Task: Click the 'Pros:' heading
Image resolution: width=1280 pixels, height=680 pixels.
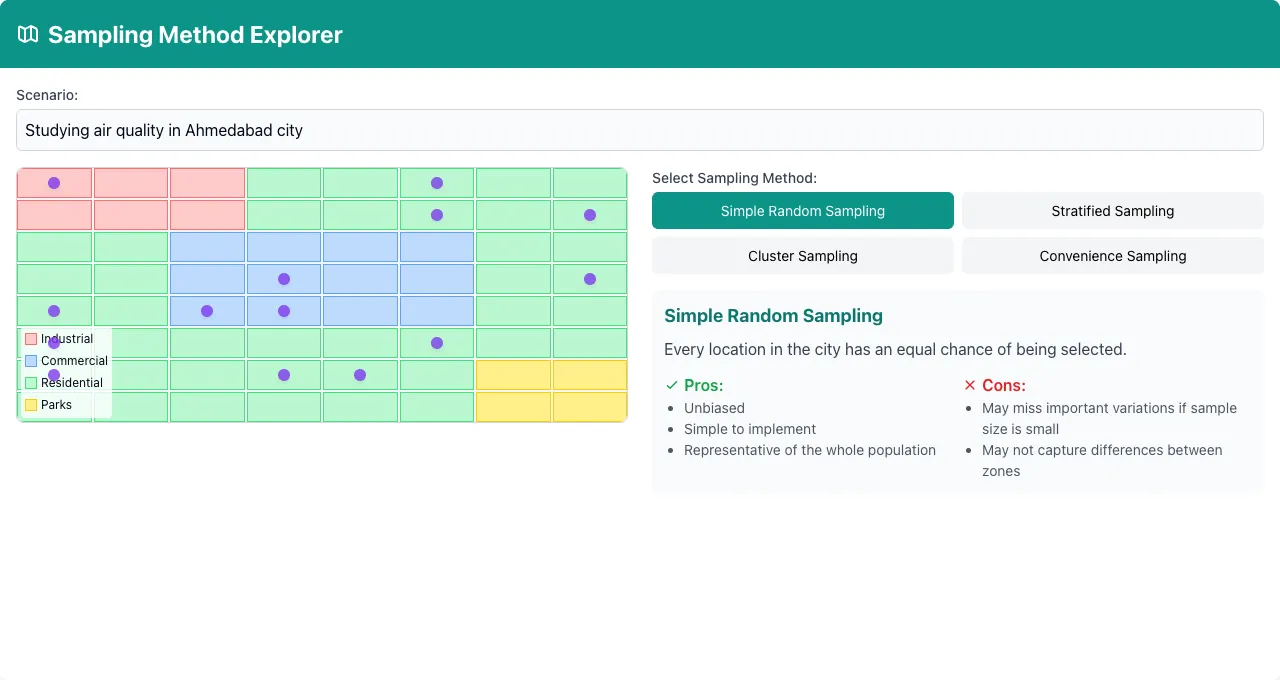Action: point(703,385)
